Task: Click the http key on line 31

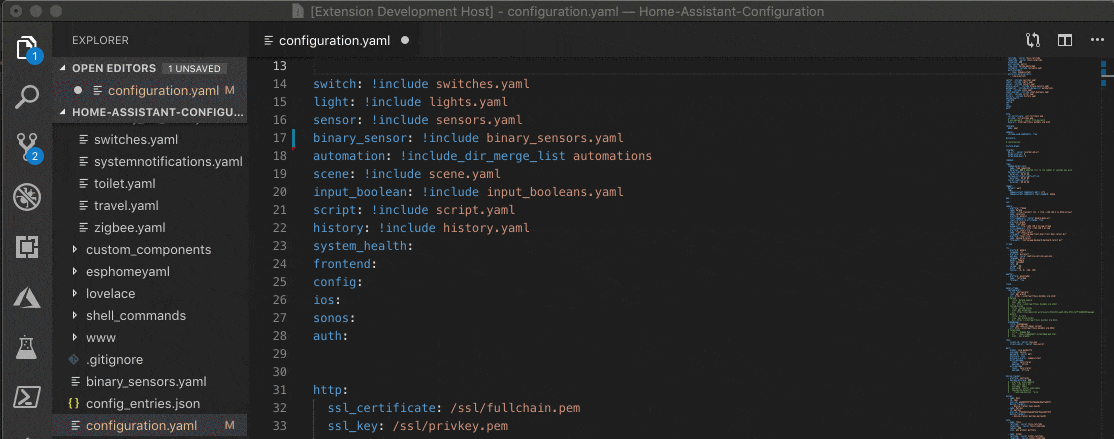Action: click(x=328, y=389)
